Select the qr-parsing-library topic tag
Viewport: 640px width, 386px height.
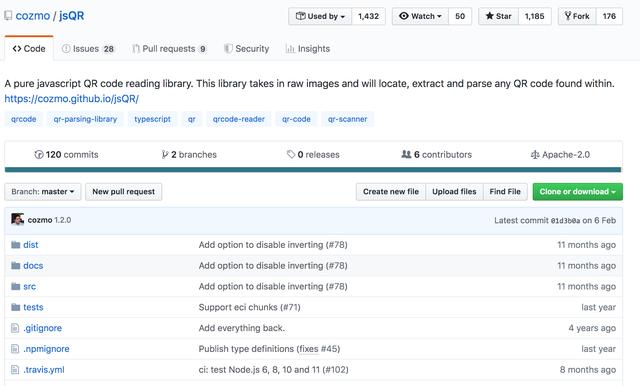click(x=85, y=119)
